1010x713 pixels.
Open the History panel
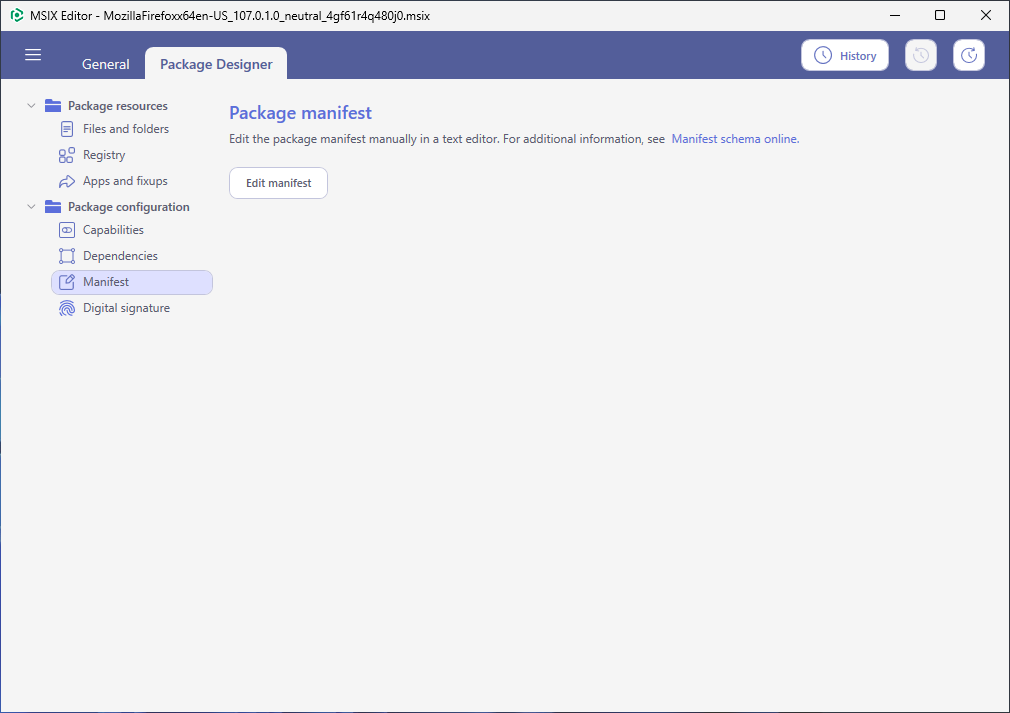844,55
